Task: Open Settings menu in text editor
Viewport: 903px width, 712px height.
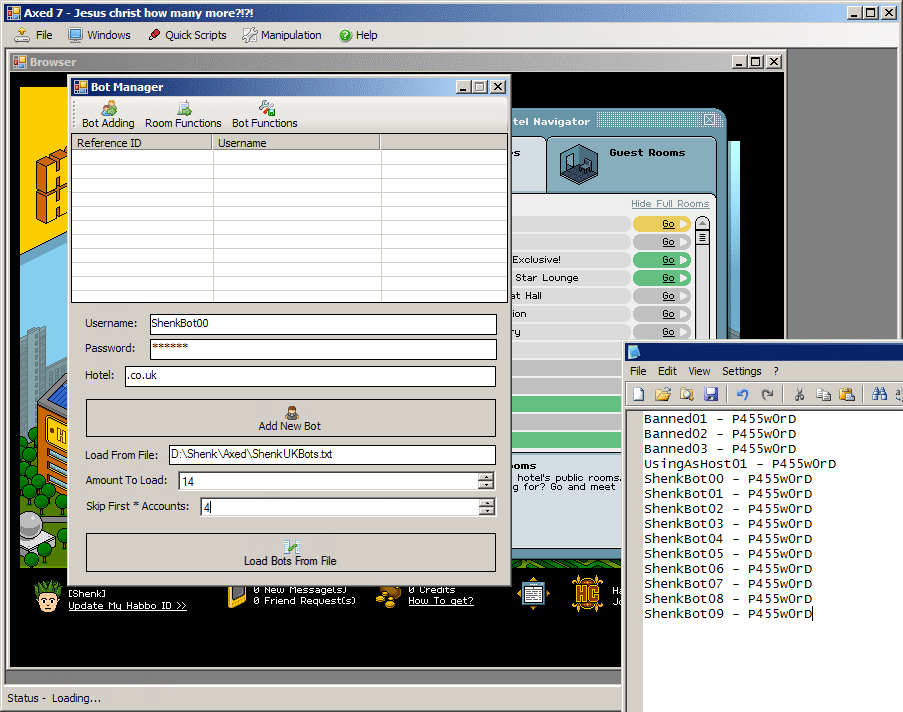Action: click(742, 372)
